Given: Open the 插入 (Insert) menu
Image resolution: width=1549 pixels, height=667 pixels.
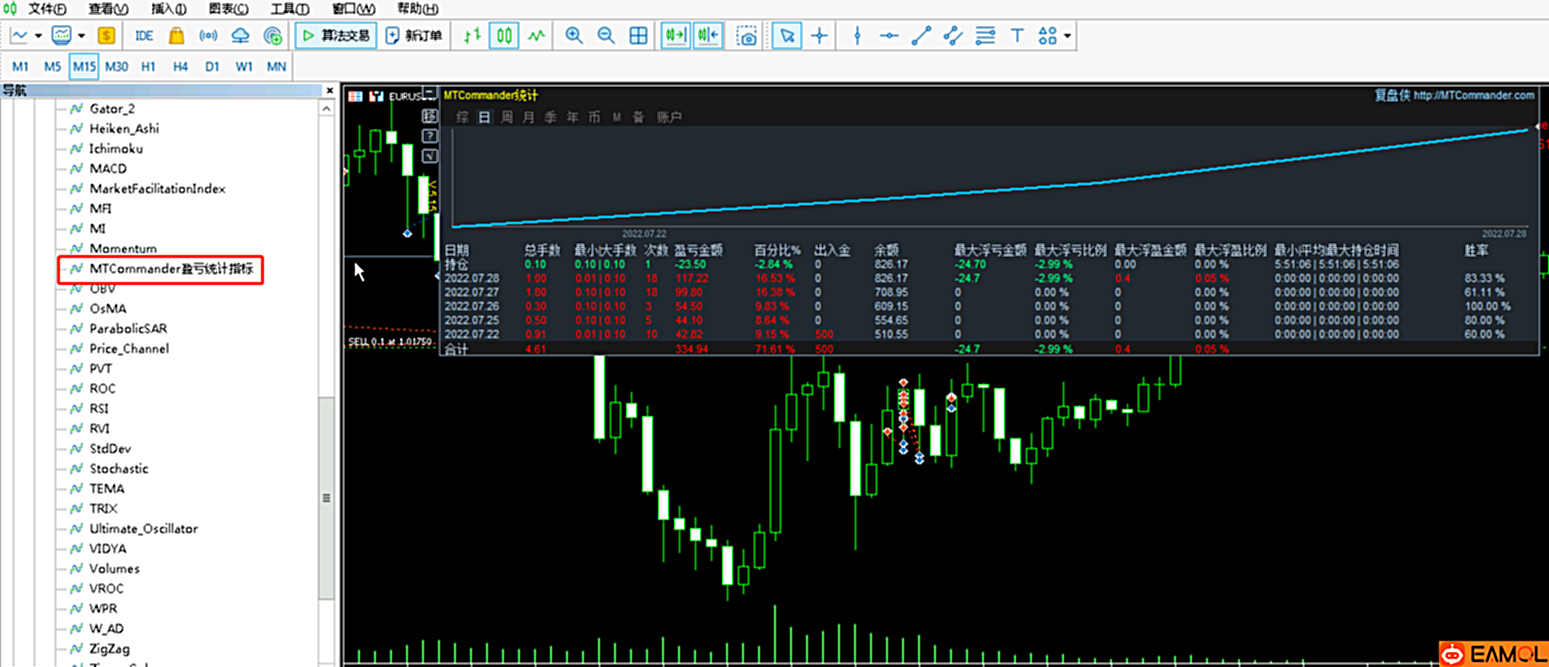Looking at the screenshot, I should 168,9.
